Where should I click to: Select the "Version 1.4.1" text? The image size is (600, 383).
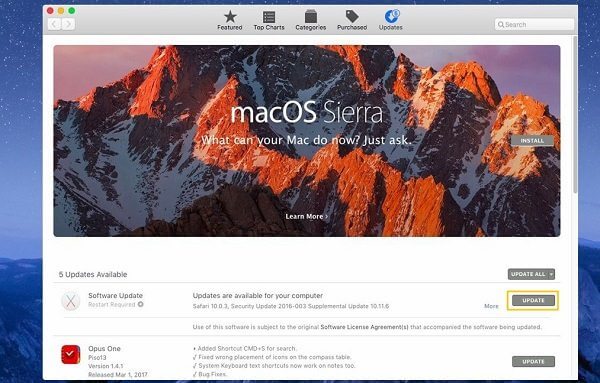click(x=106, y=366)
